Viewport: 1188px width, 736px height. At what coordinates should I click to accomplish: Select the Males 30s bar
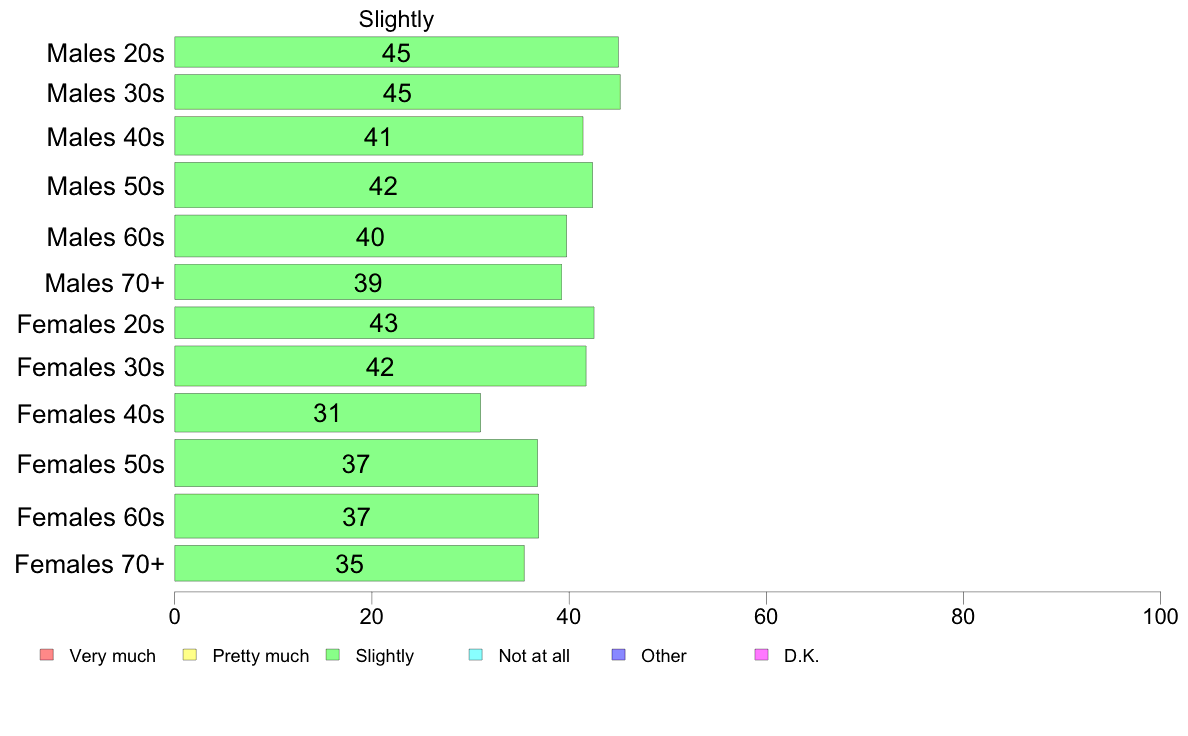pos(397,92)
